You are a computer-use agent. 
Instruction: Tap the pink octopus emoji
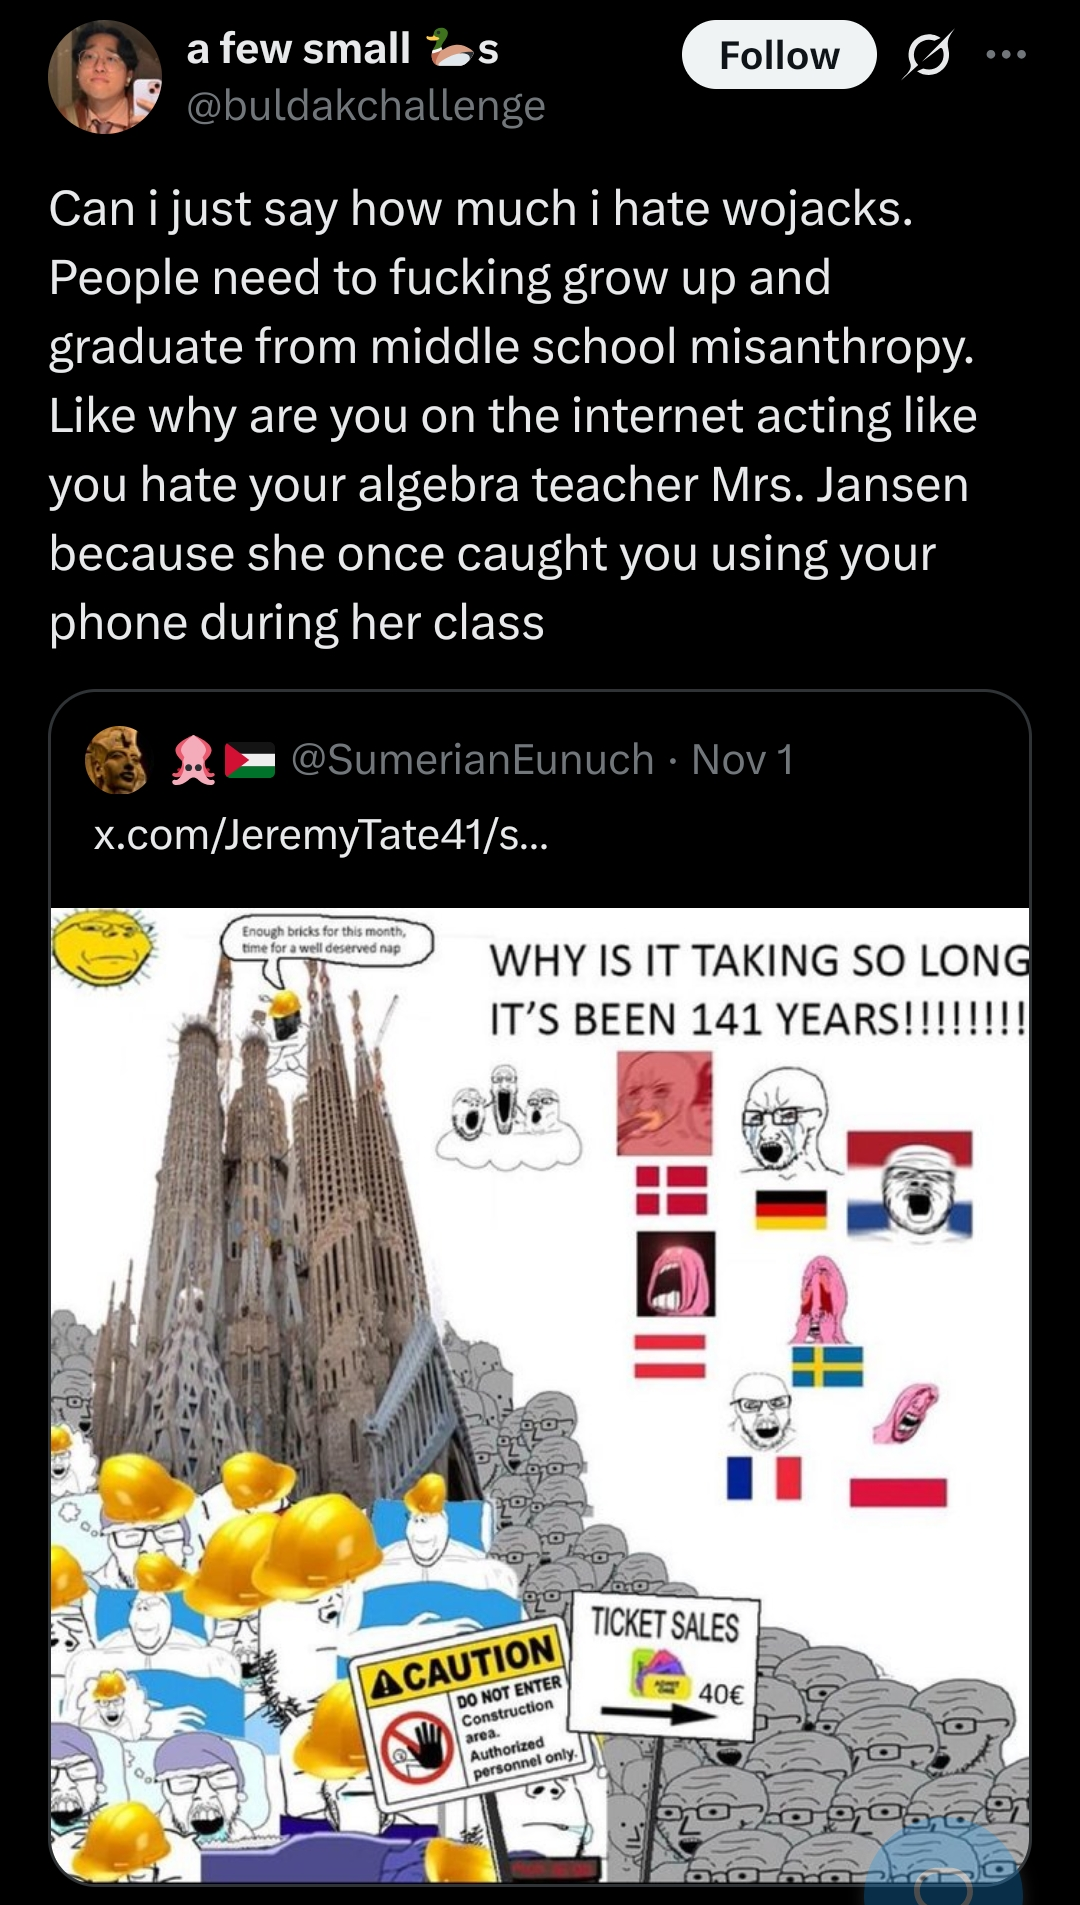click(193, 760)
